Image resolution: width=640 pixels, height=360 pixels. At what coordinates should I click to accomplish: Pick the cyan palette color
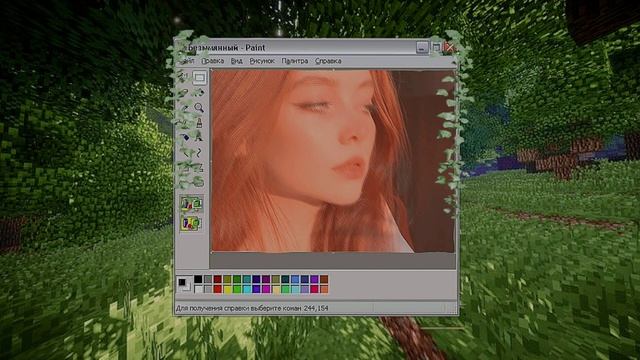tap(247, 289)
